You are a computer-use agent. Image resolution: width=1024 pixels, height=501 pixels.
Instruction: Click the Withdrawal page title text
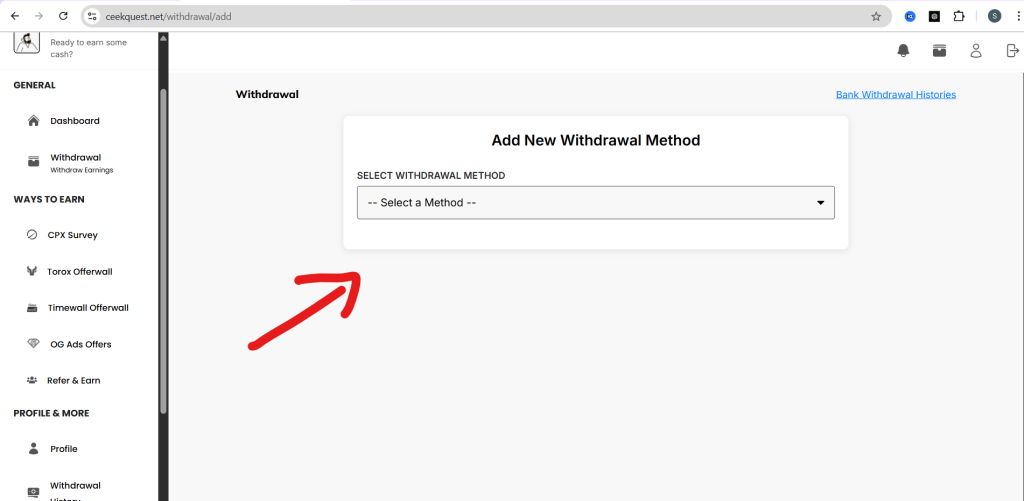click(x=267, y=94)
